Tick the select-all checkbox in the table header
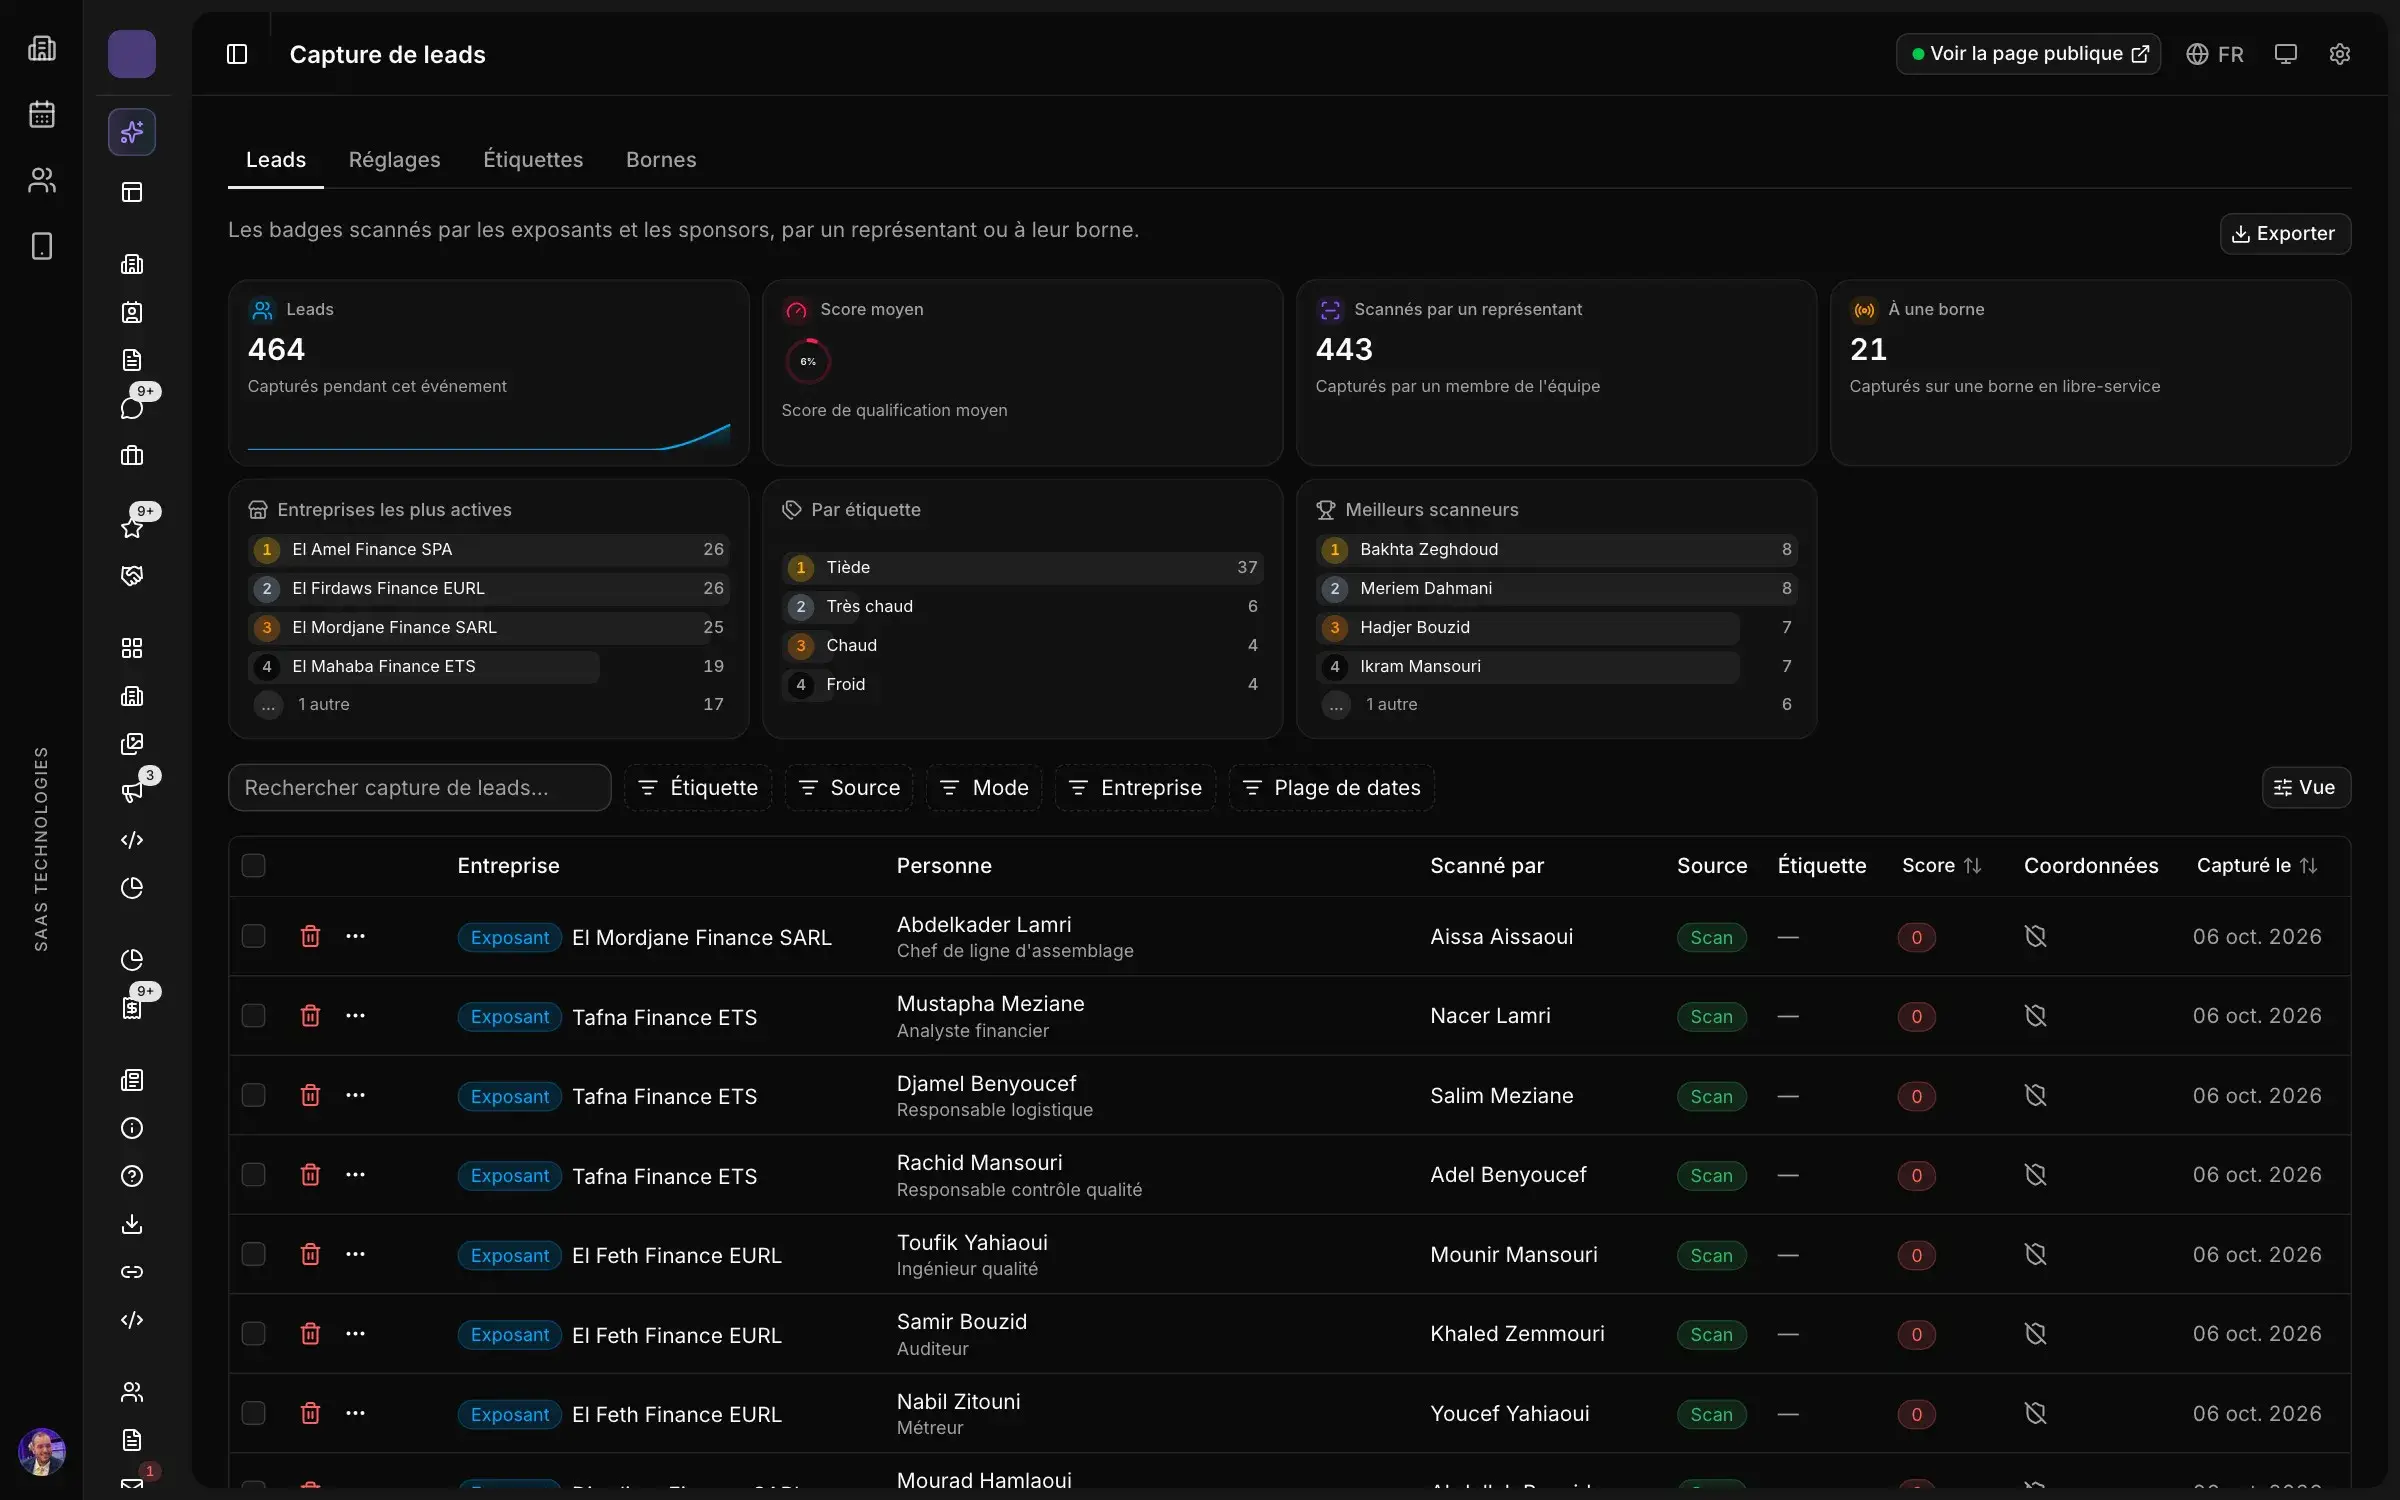This screenshot has width=2400, height=1500. coord(253,865)
